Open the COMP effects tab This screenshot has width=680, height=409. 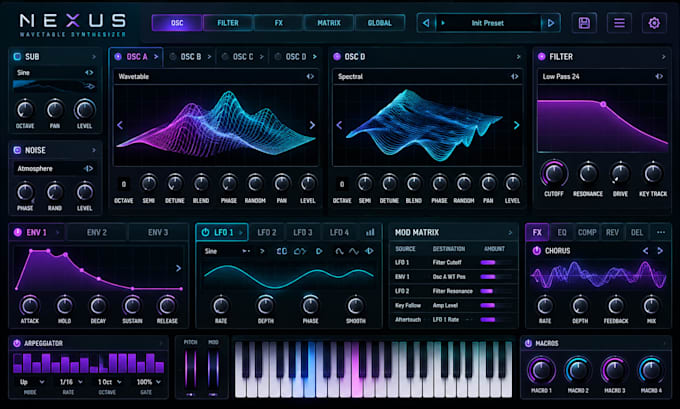(587, 232)
